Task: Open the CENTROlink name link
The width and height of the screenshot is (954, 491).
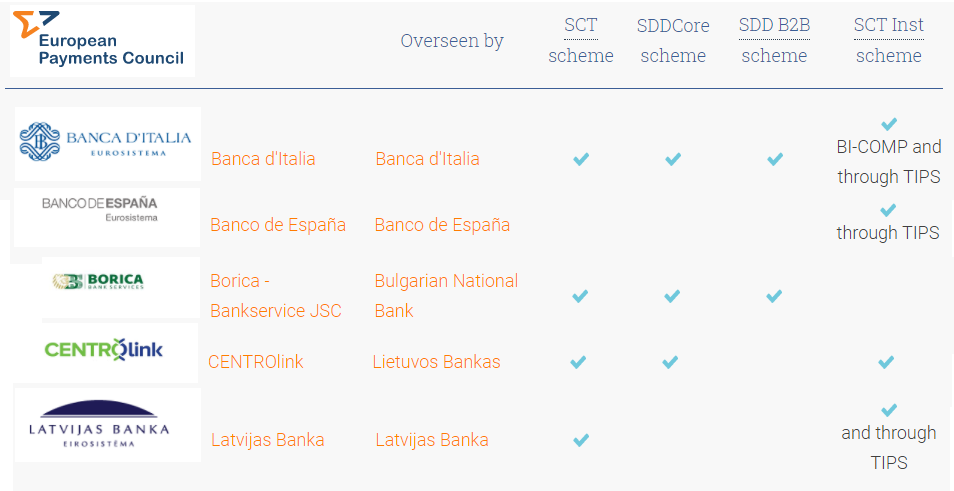Action: coord(256,362)
